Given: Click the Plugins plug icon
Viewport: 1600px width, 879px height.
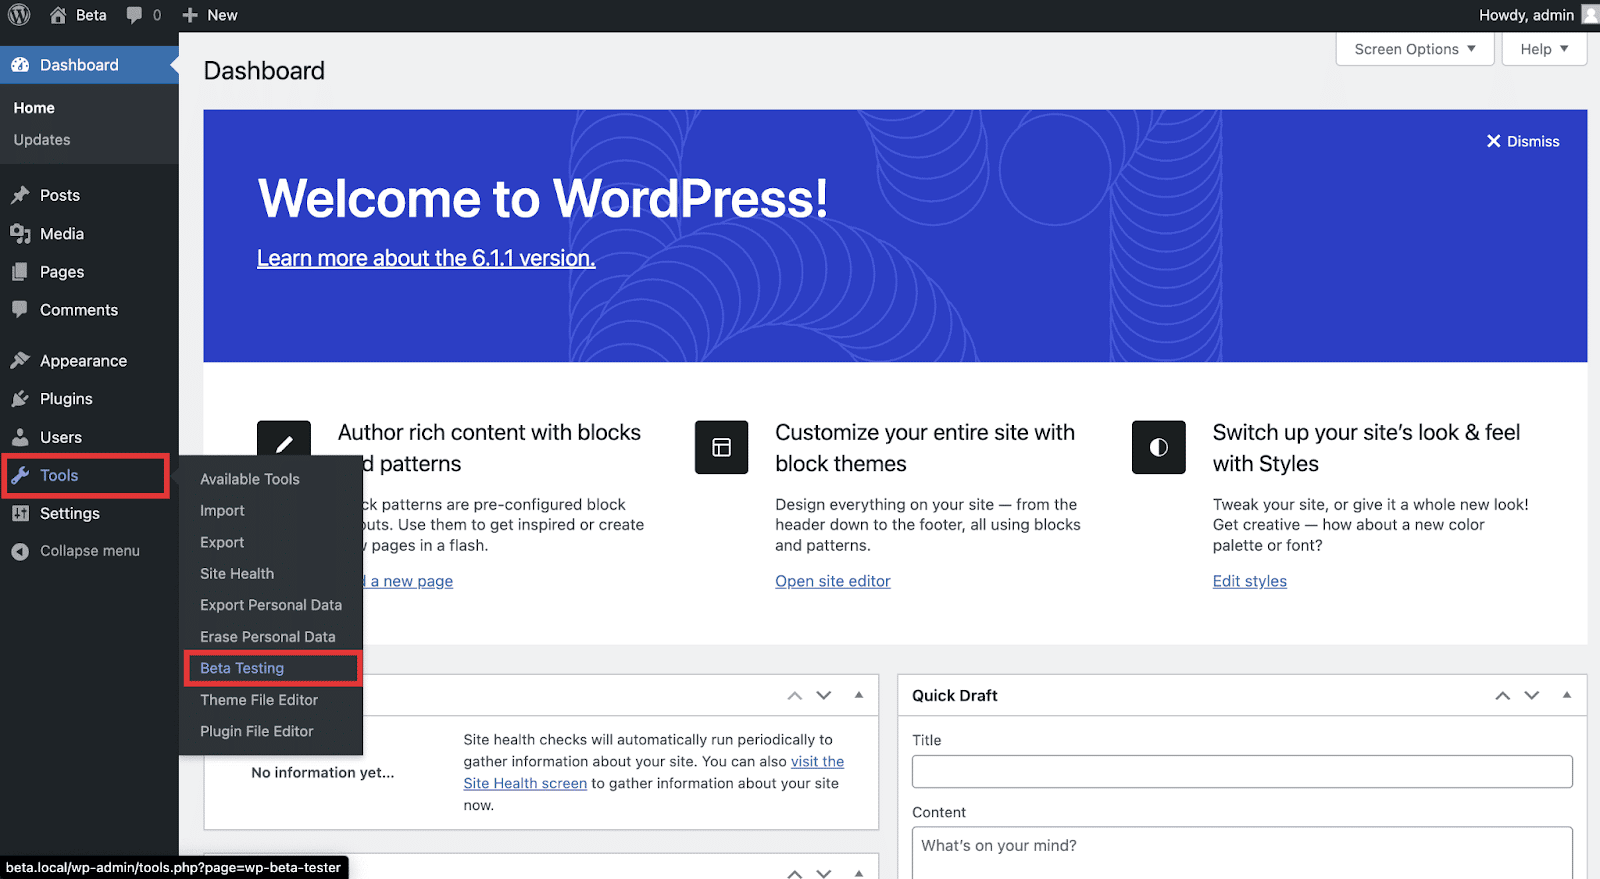Looking at the screenshot, I should point(20,399).
